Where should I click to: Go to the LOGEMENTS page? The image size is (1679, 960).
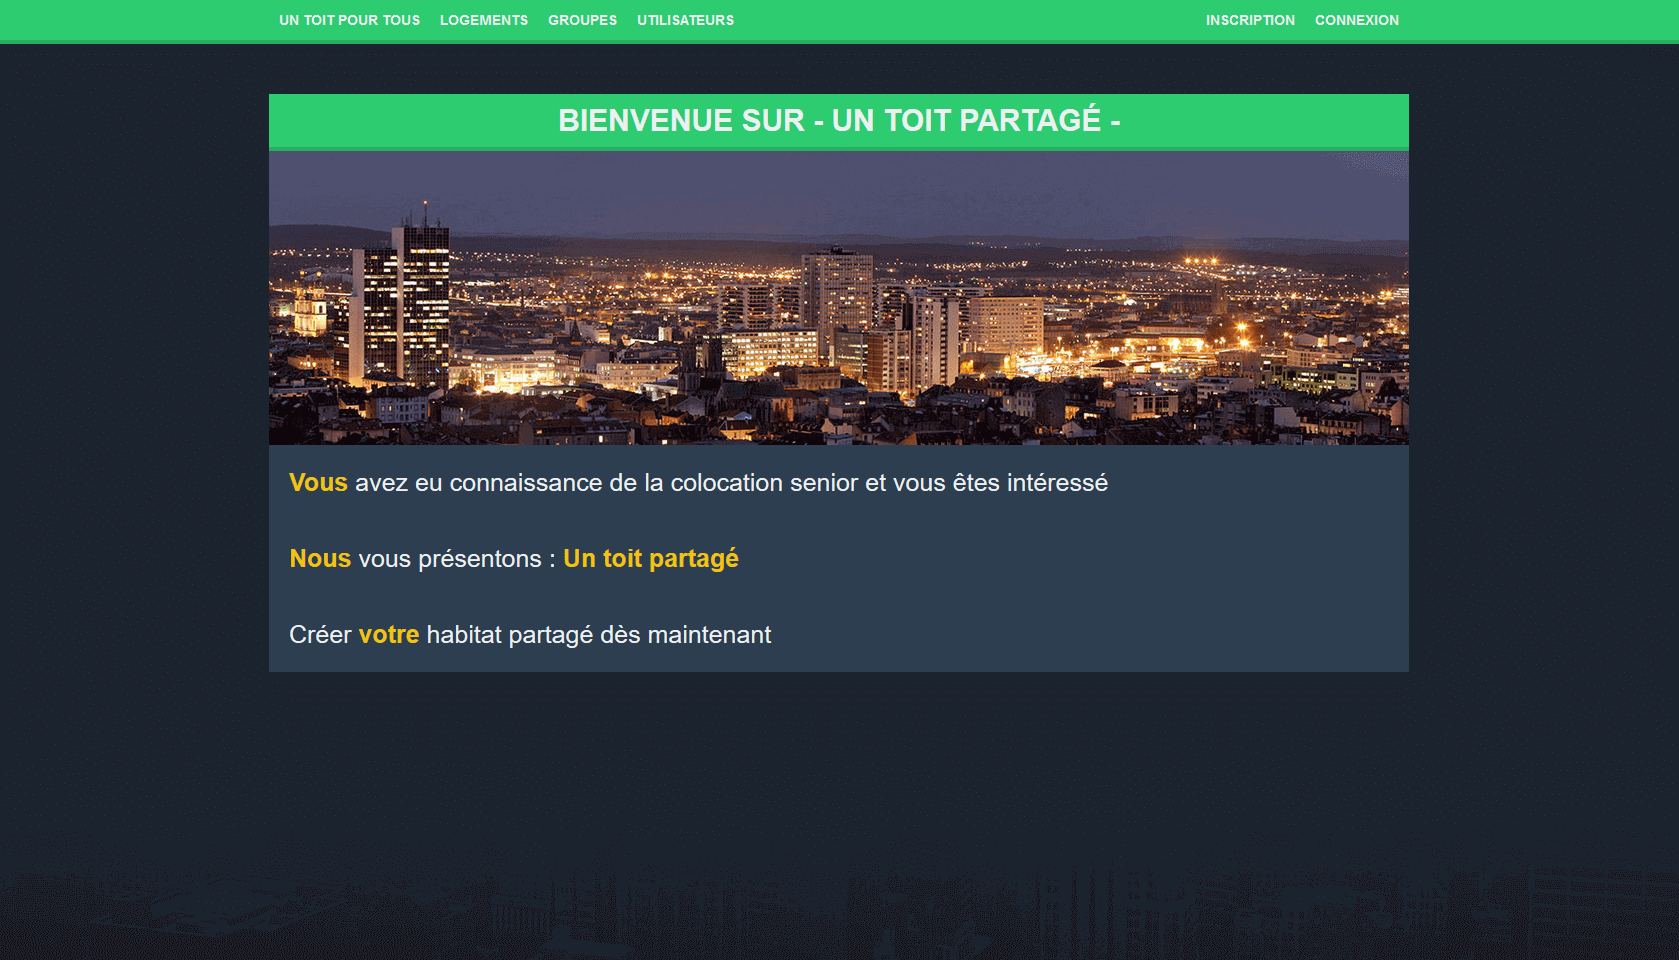pos(483,20)
